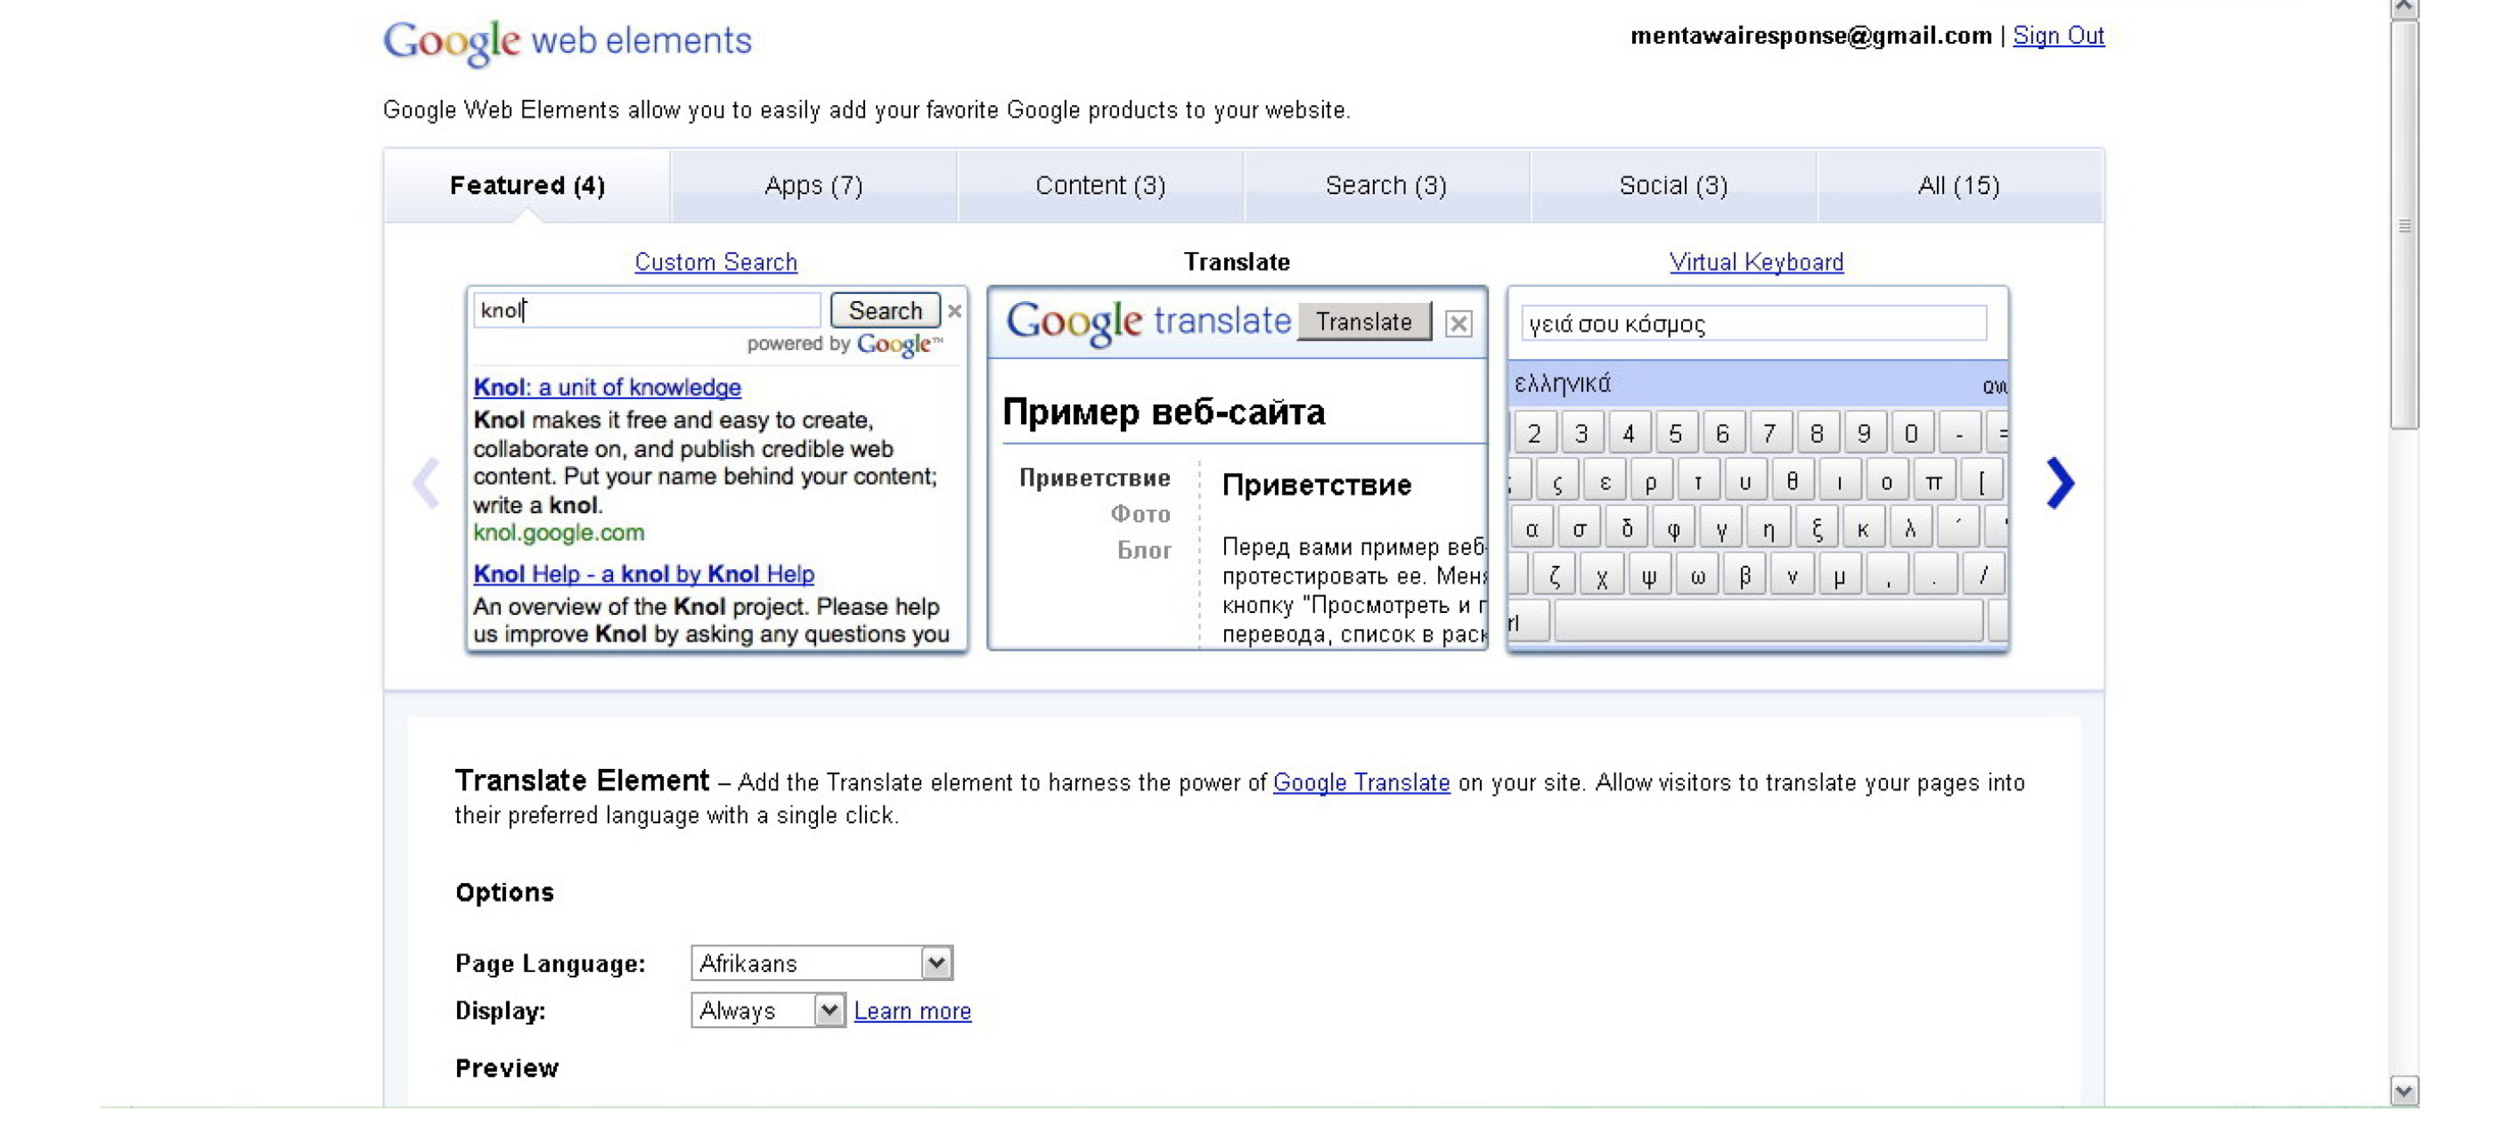Open the Learn more link
2500x1128 pixels.
[x=912, y=1011]
